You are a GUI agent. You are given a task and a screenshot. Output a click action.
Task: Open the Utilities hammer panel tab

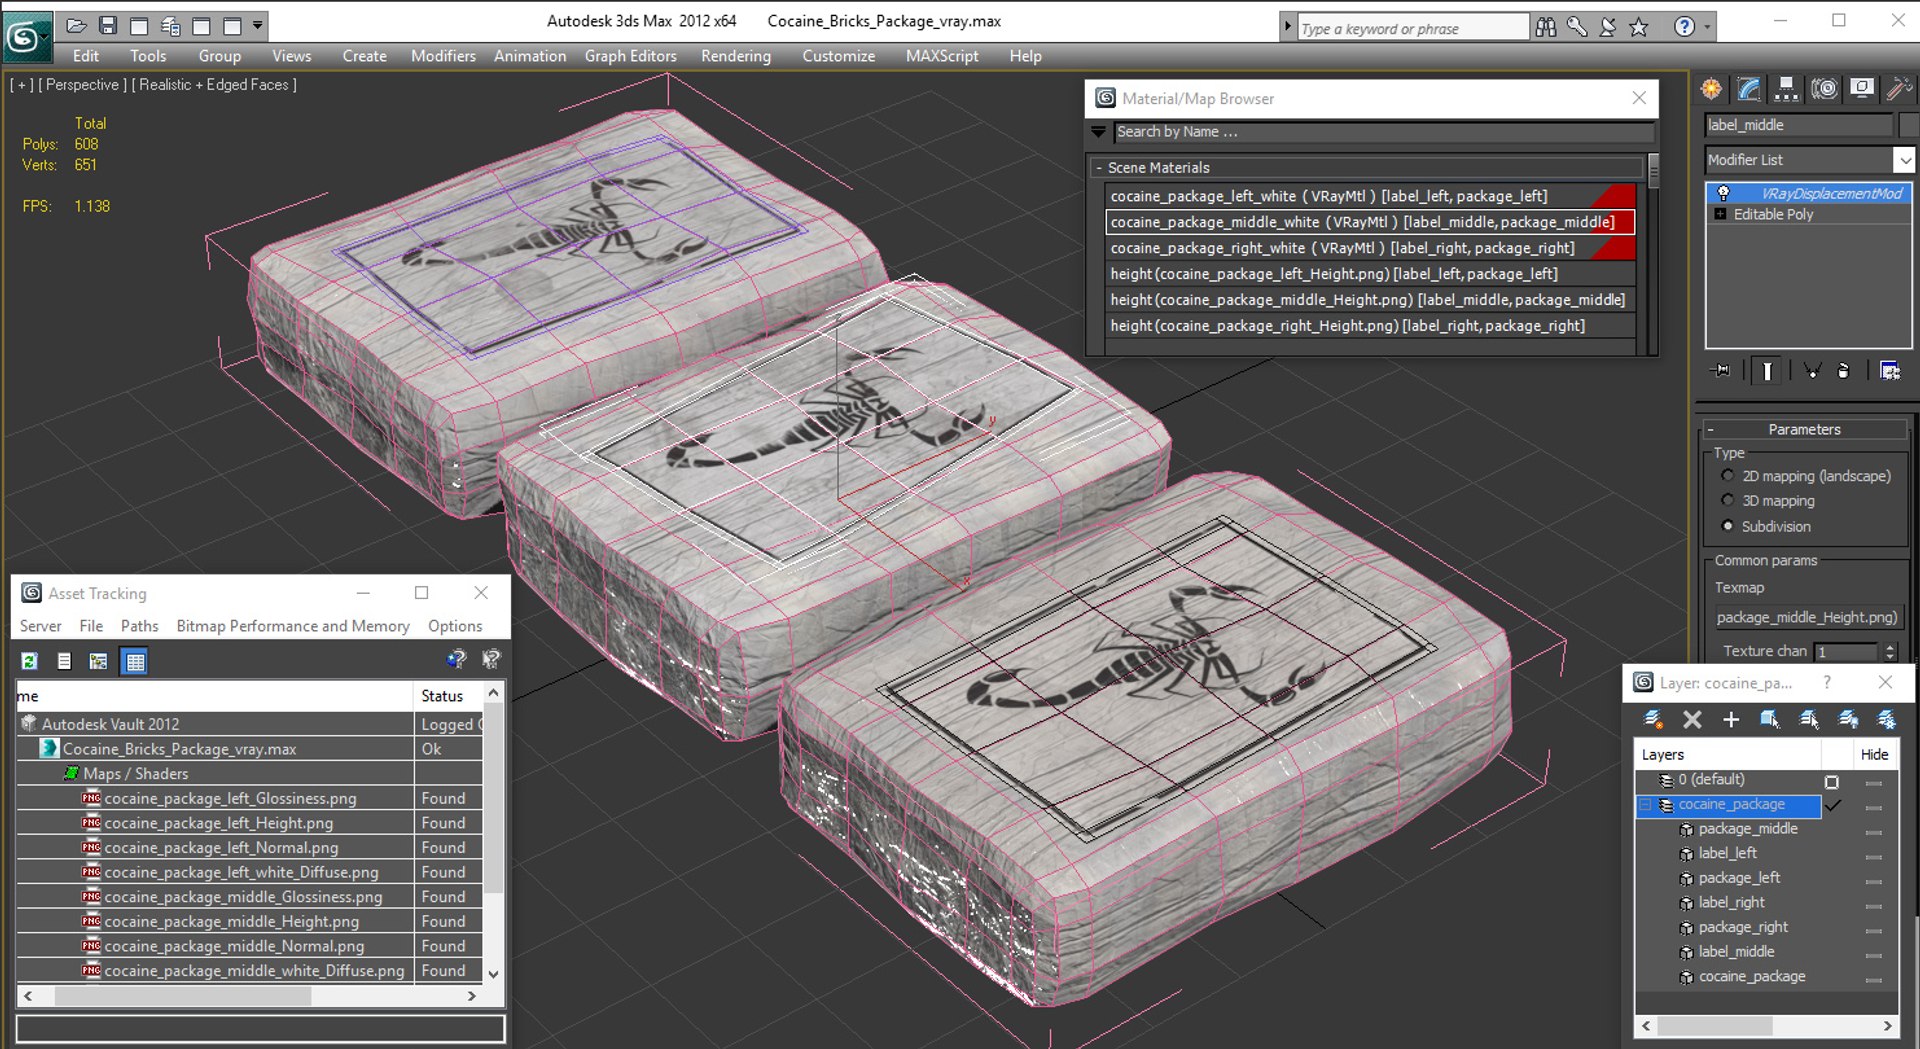pyautogui.click(x=1898, y=89)
